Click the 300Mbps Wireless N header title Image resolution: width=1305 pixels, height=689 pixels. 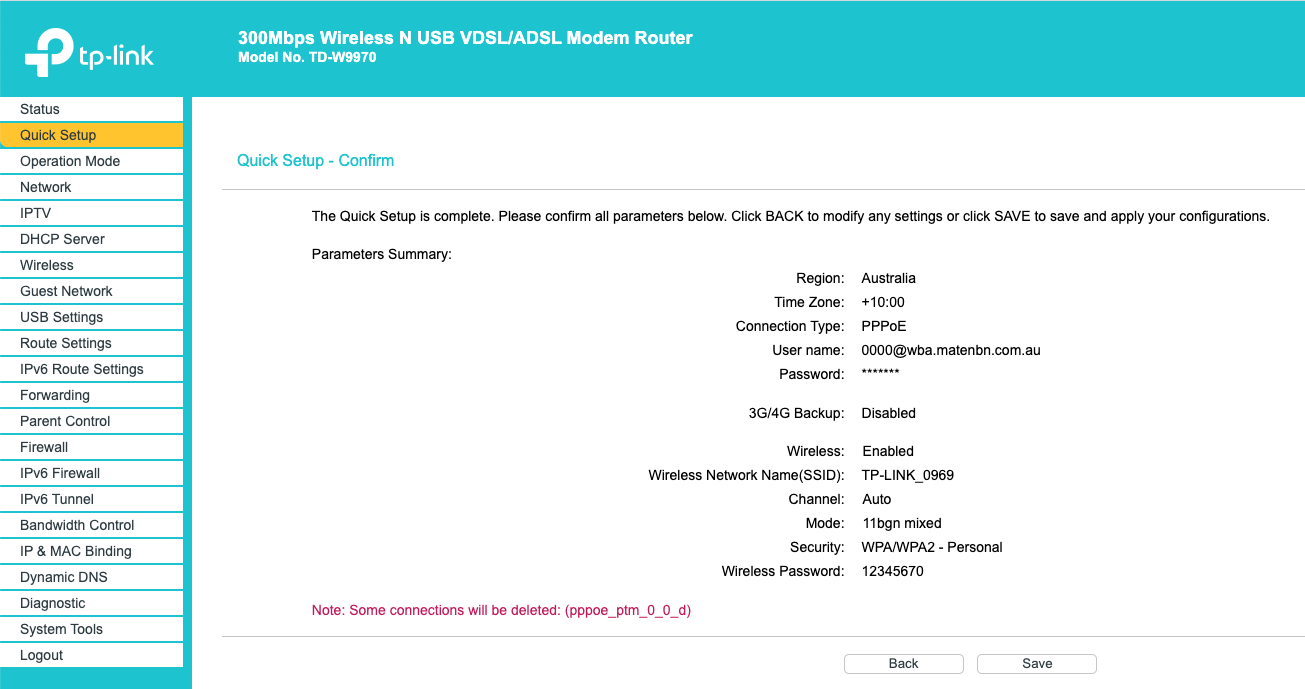tap(465, 38)
